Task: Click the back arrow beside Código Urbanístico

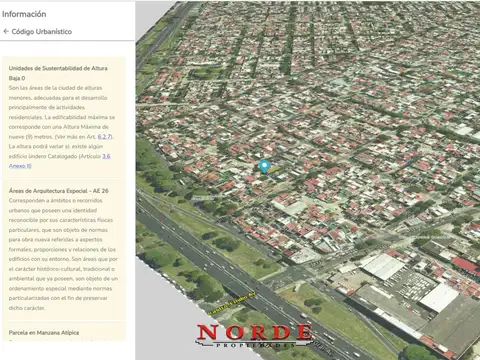Action: (6, 31)
